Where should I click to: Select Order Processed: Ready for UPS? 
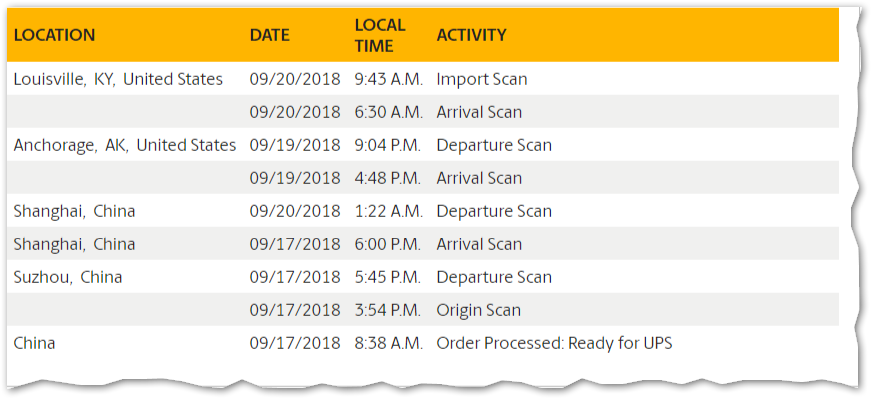555,343
